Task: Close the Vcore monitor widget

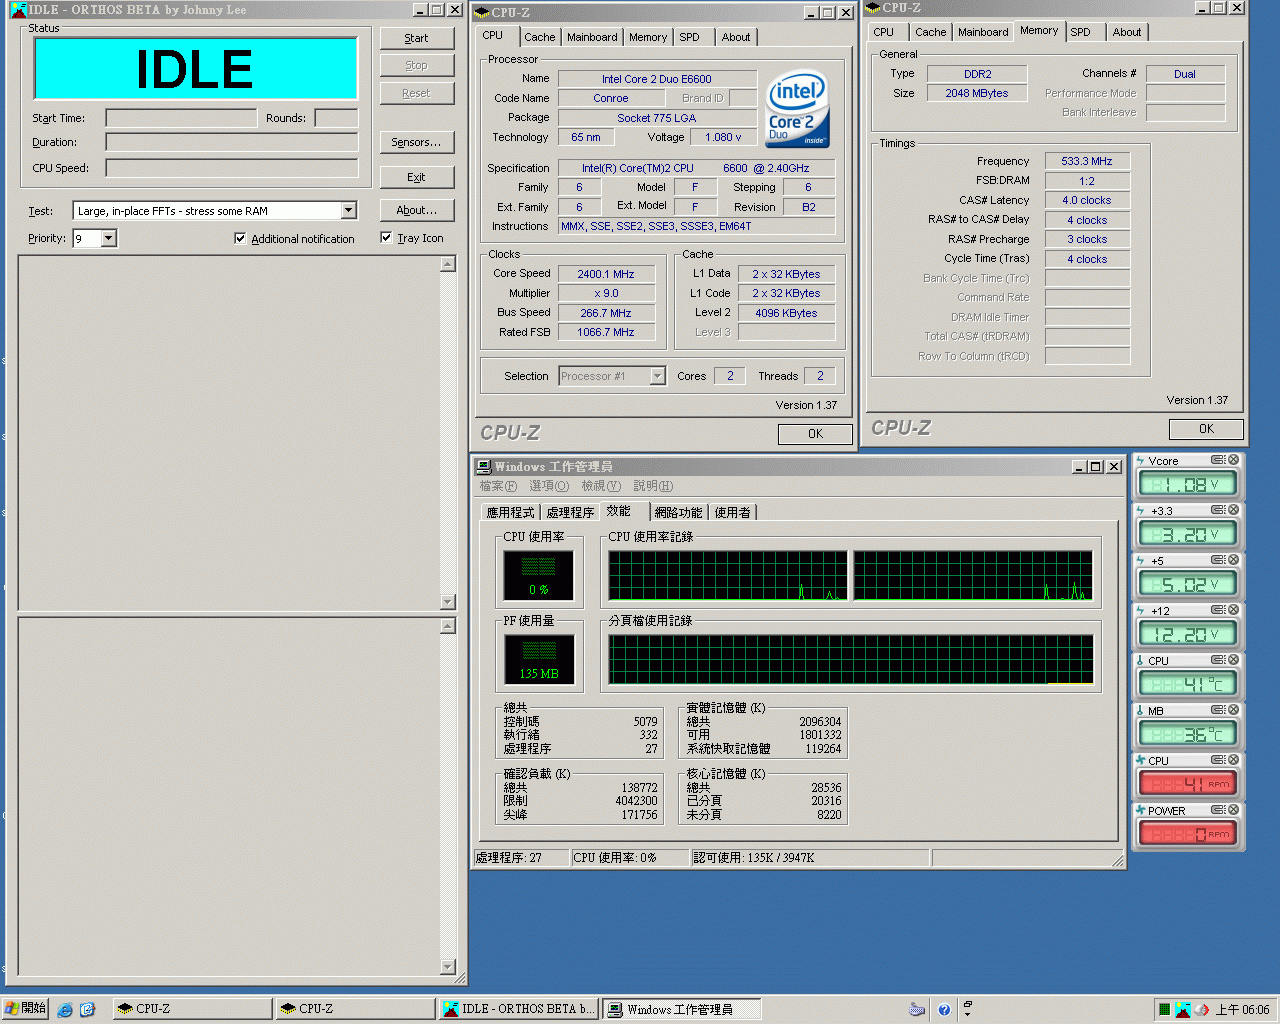Action: [x=1233, y=460]
